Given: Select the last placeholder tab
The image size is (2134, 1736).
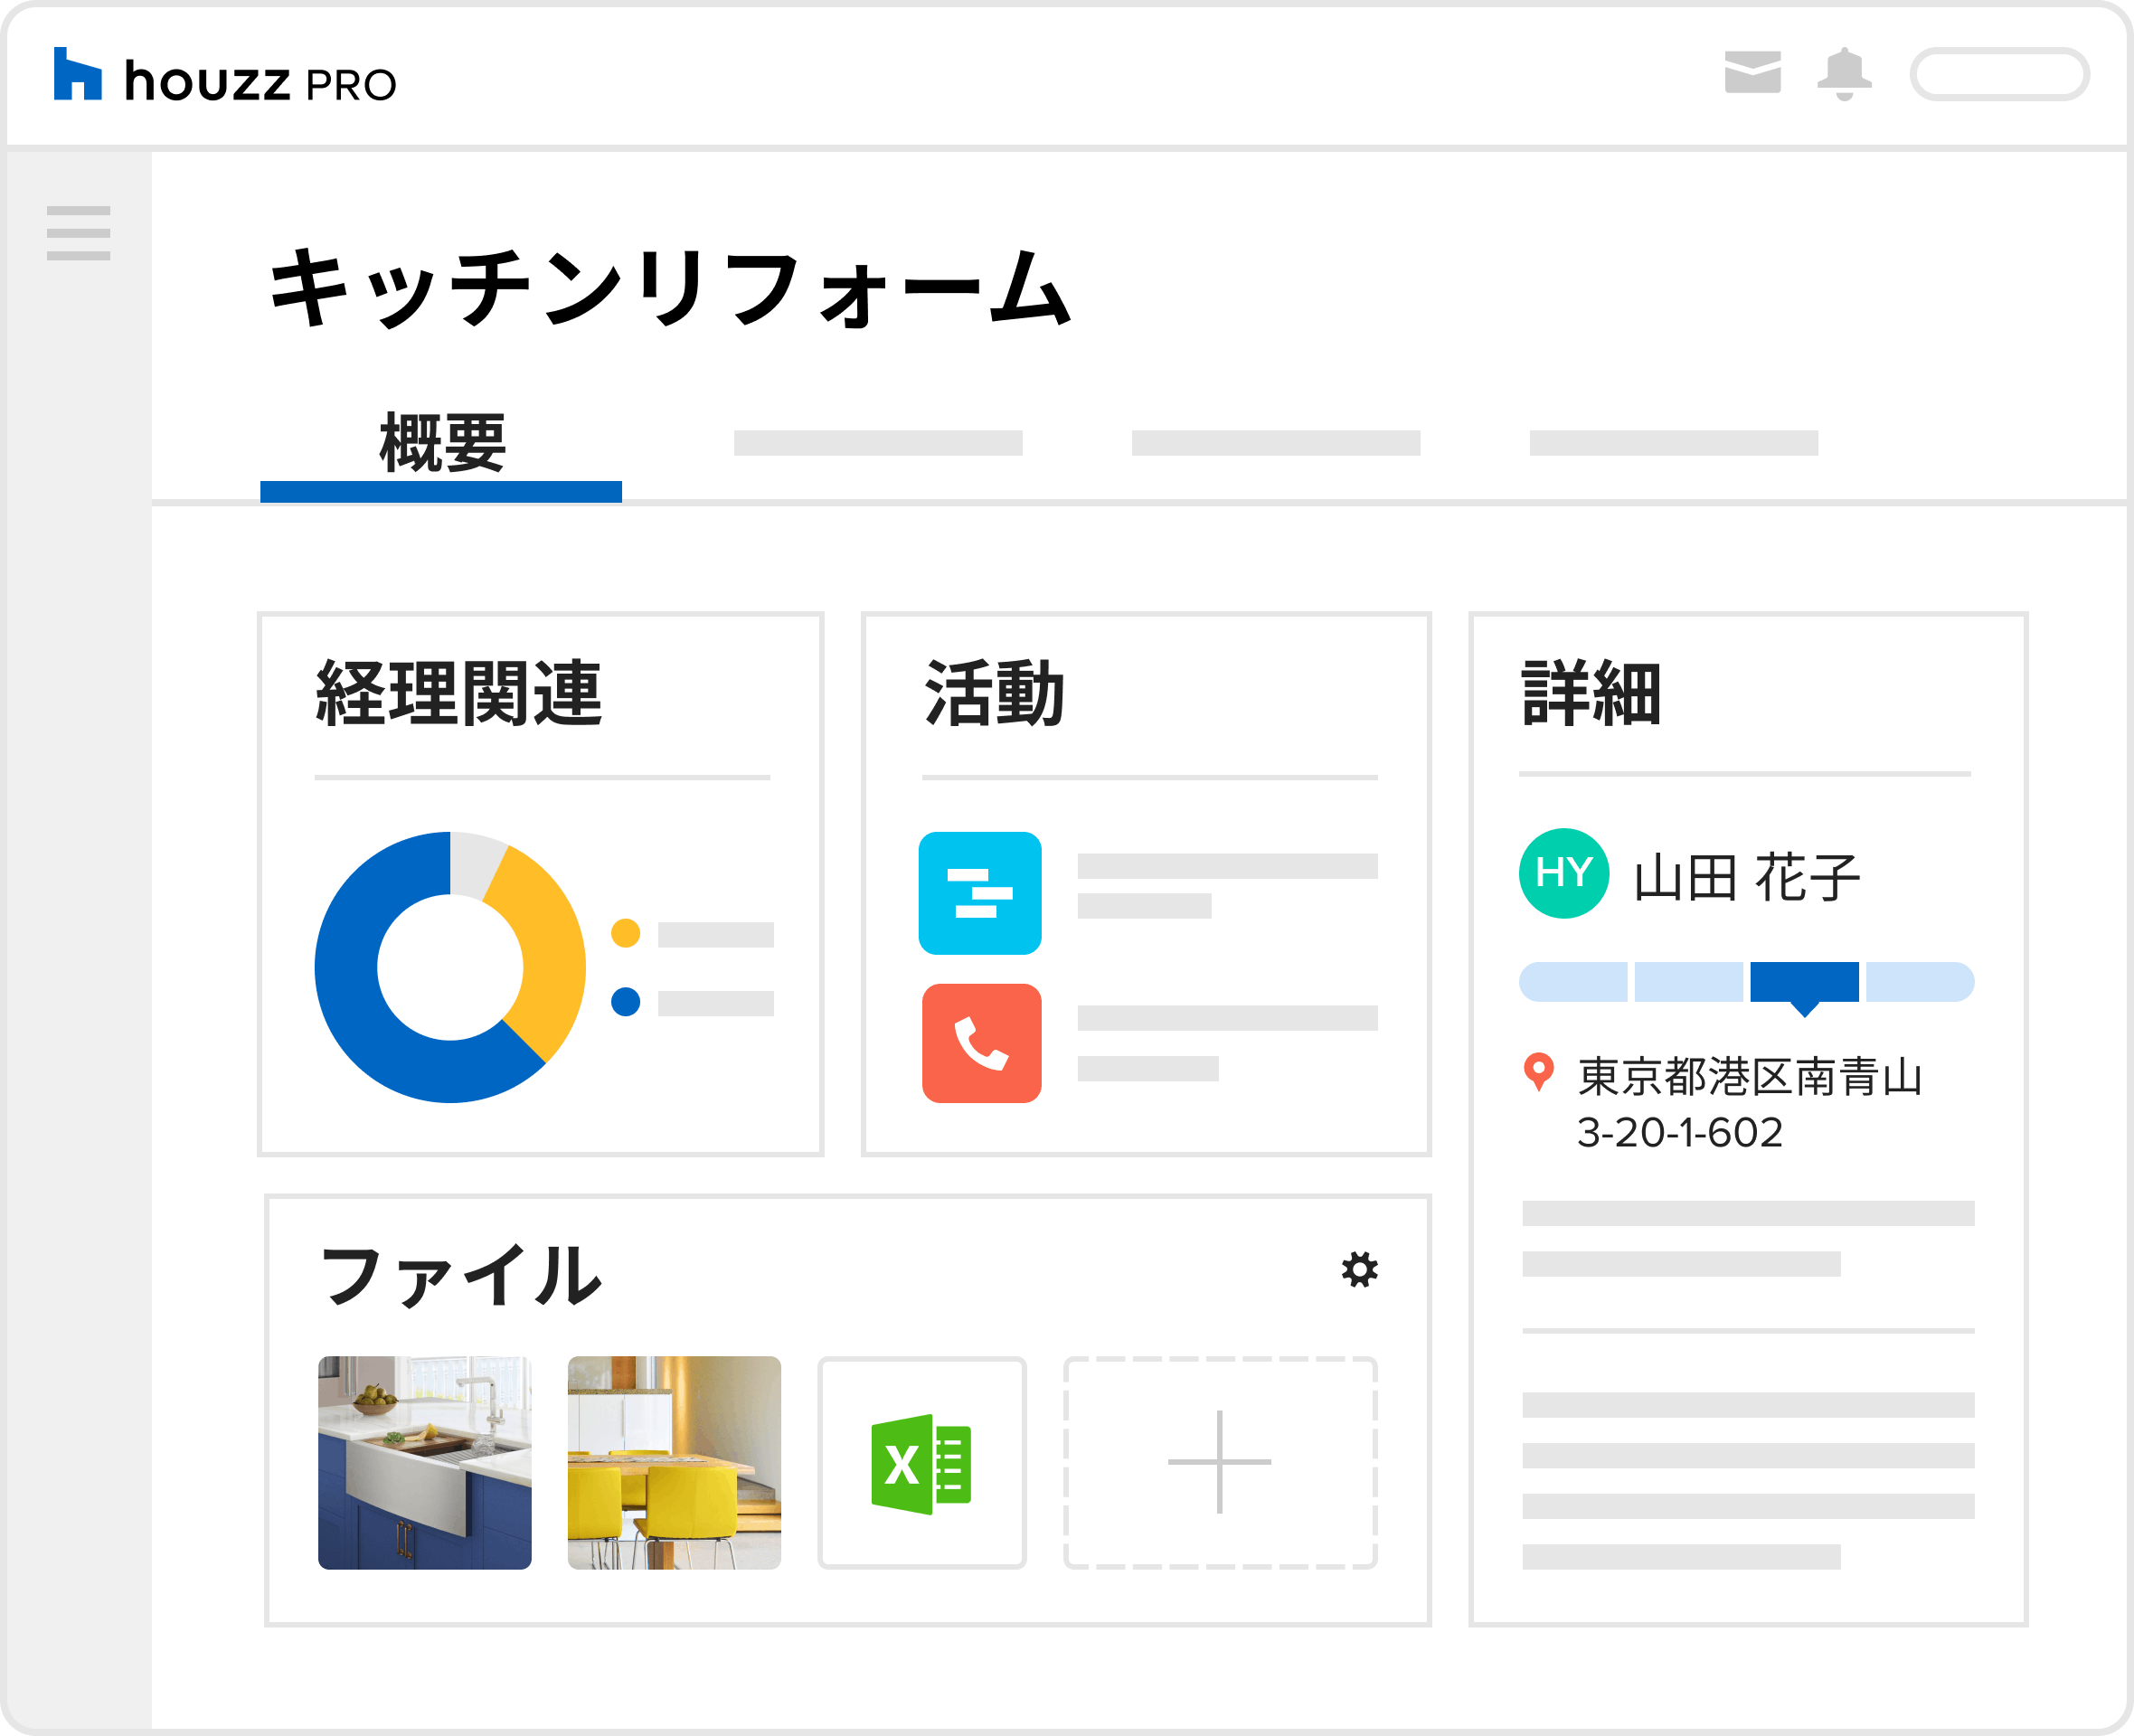Looking at the screenshot, I should coord(1674,443).
